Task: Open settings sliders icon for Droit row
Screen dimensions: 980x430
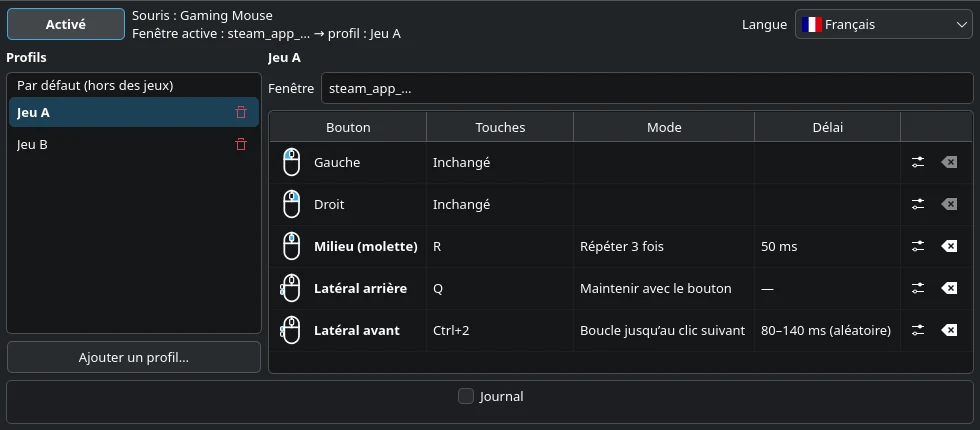Action: (x=918, y=204)
